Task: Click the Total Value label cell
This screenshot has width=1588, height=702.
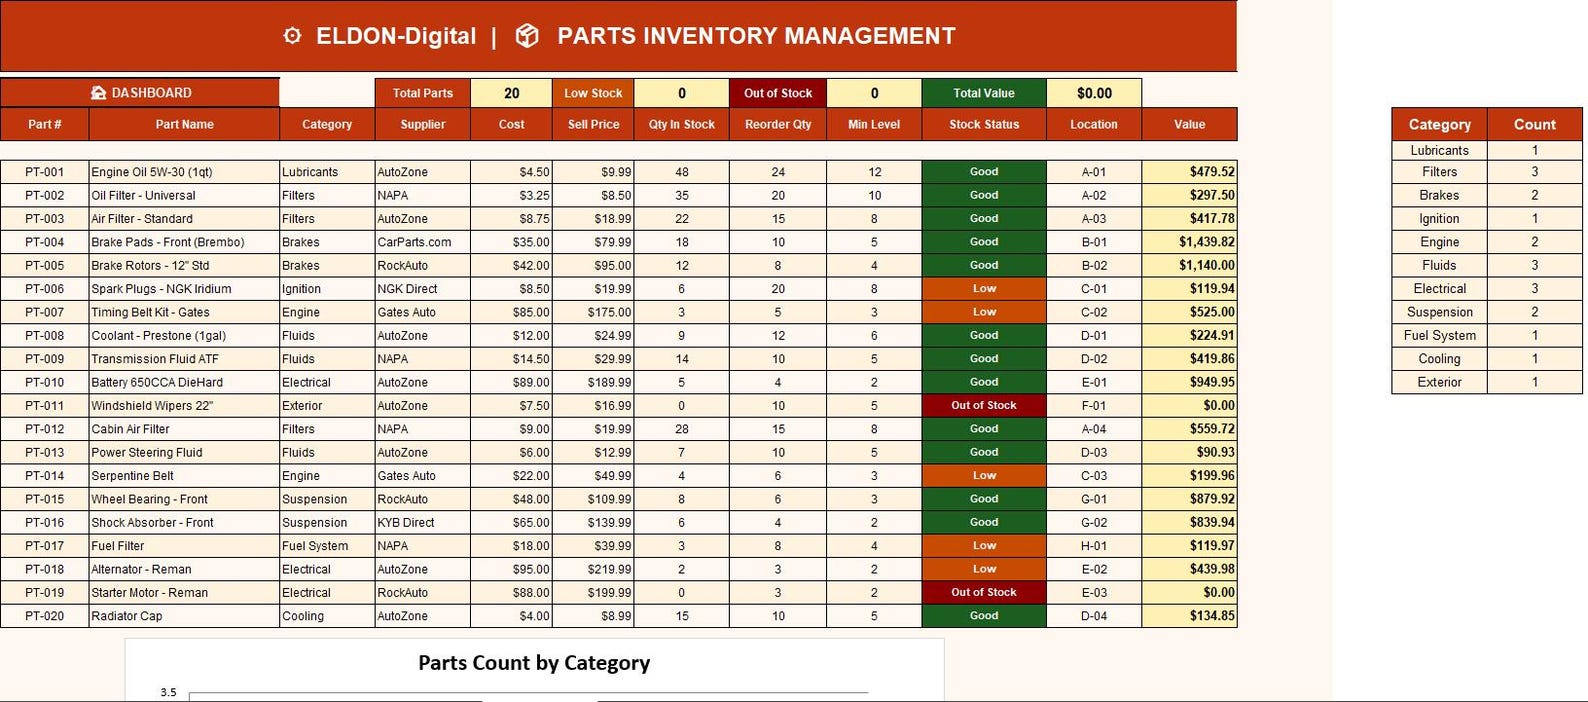Action: click(x=984, y=93)
